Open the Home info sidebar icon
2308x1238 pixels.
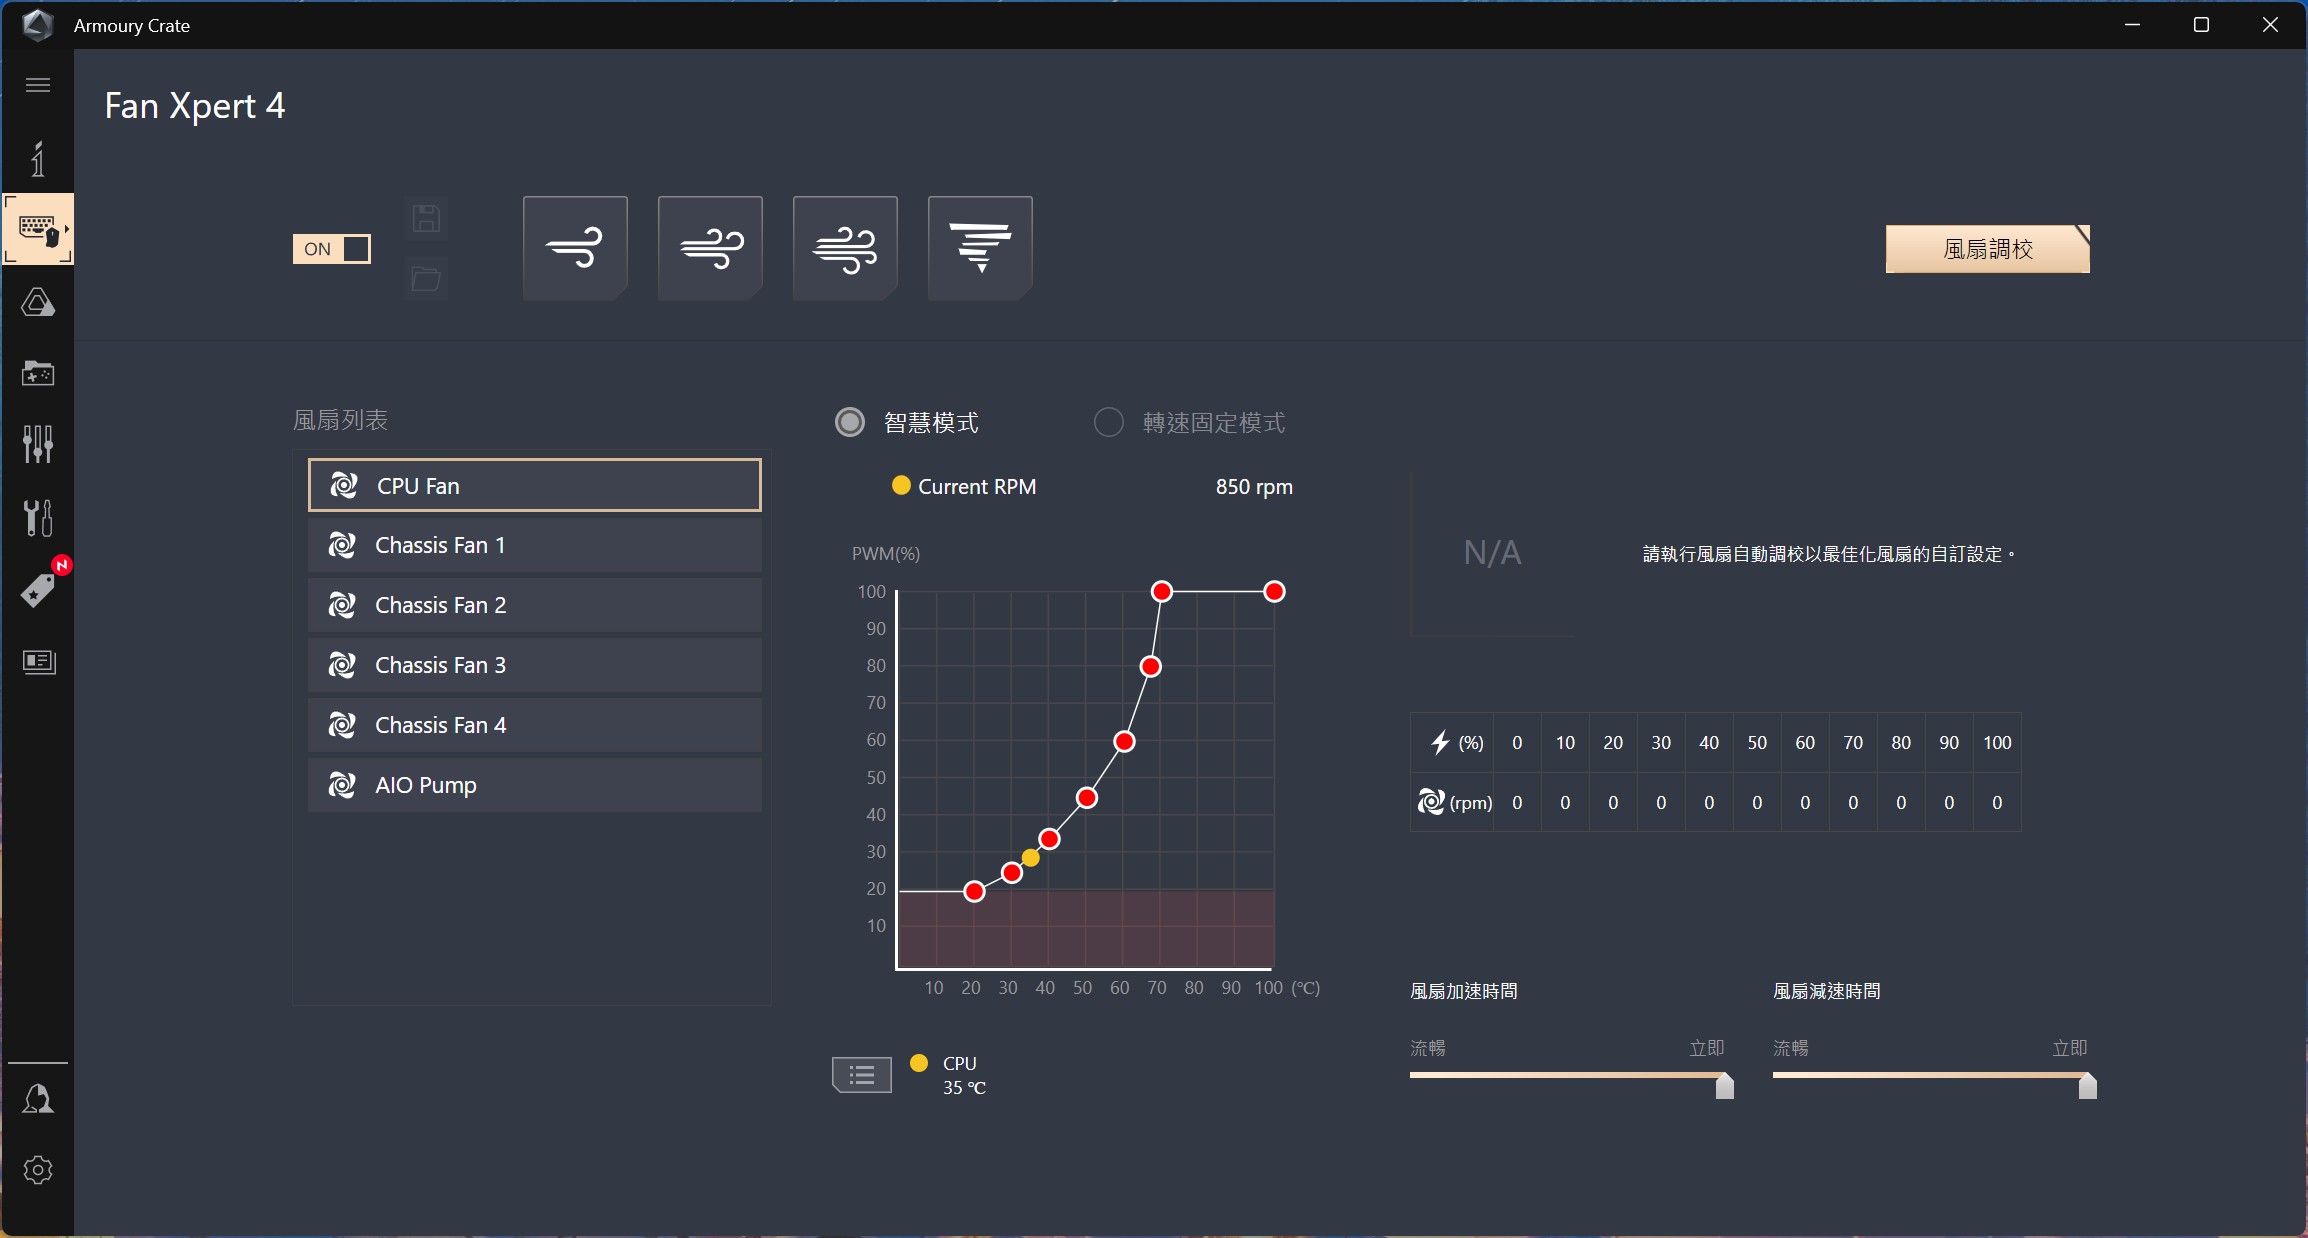tap(38, 159)
